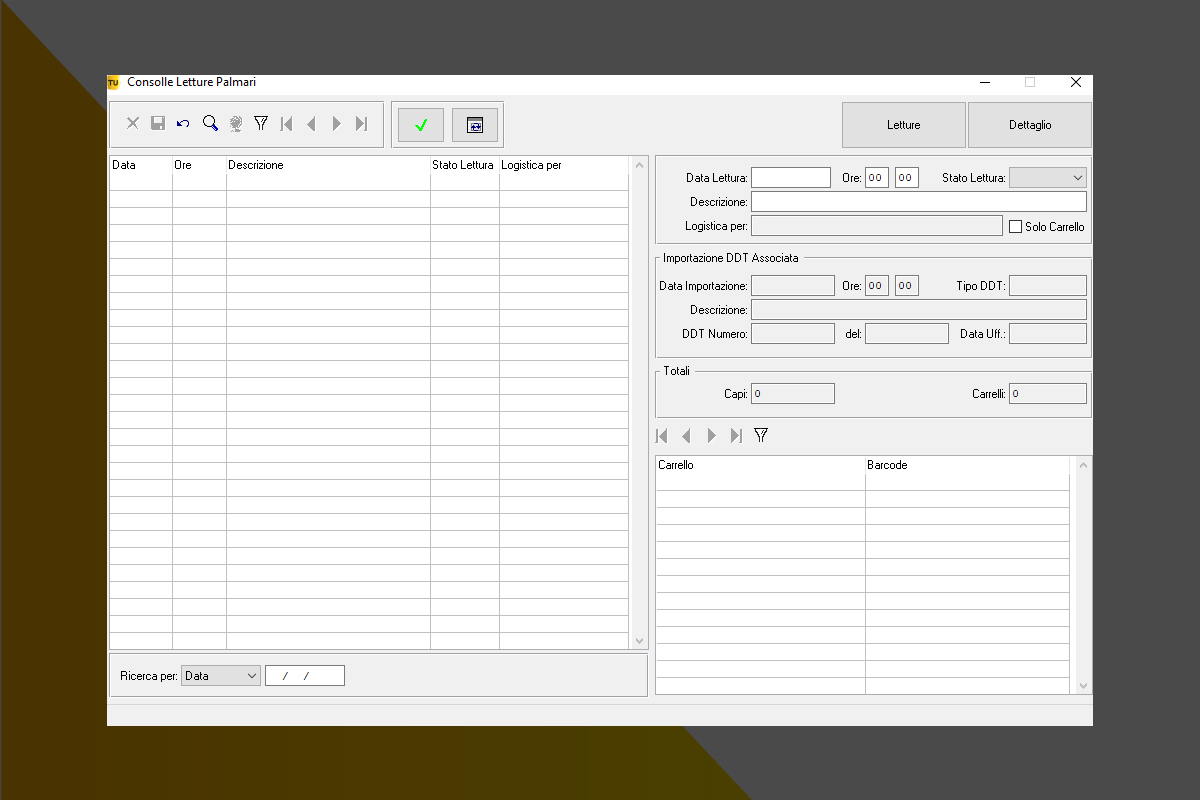Viewport: 1200px width, 800px height.
Task: Click the green checkmark confirm button
Action: point(421,125)
